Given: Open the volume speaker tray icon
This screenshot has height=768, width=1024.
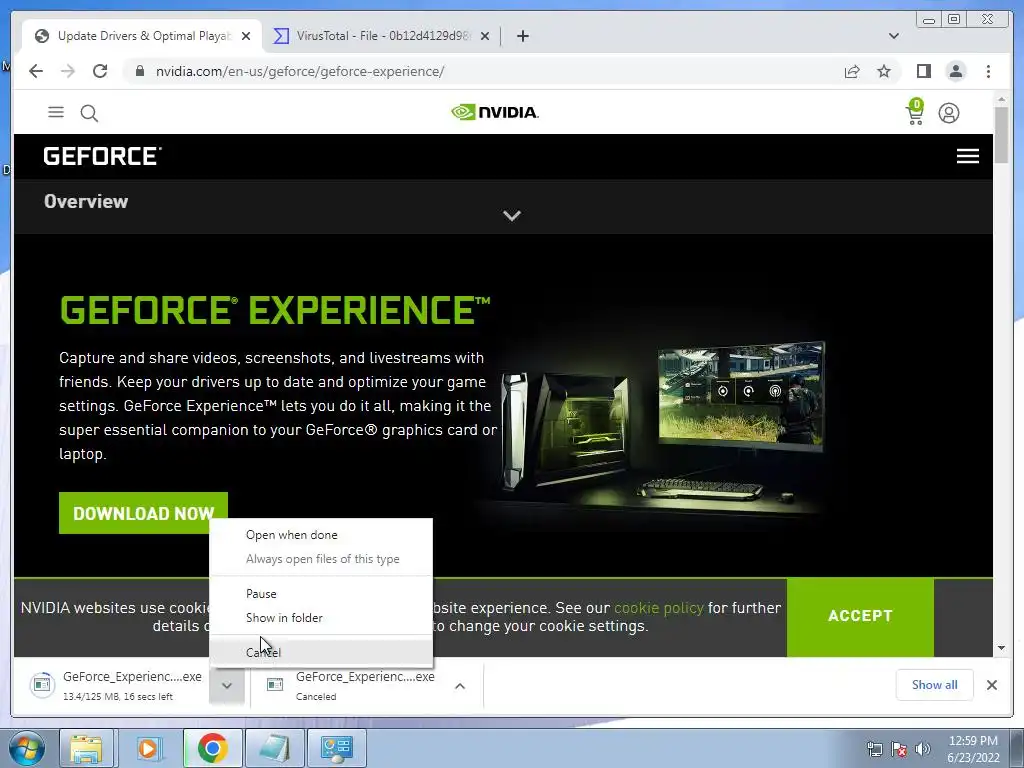Looking at the screenshot, I should click(923, 749).
